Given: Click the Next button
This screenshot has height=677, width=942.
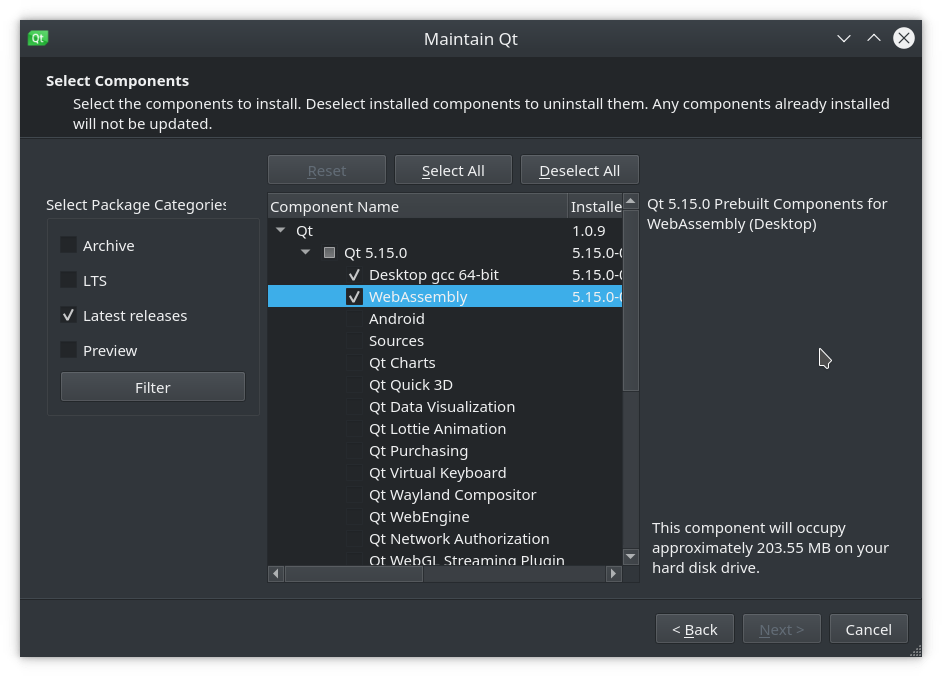Looking at the screenshot, I should [782, 629].
